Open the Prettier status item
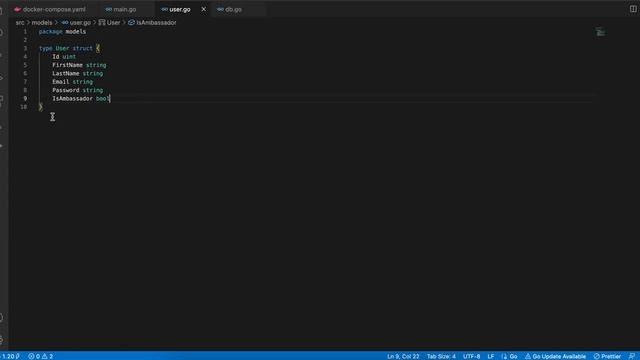Image resolution: width=640 pixels, height=360 pixels. click(x=607, y=356)
